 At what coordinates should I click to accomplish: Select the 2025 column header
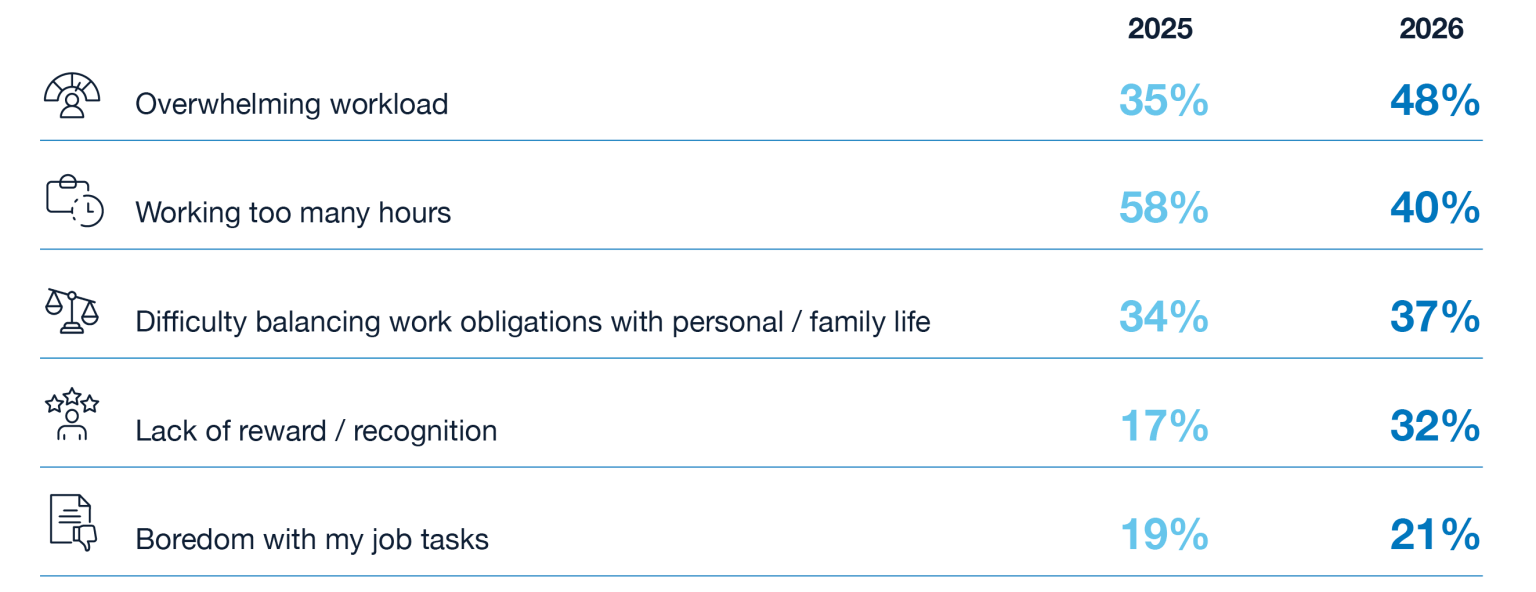(x=1160, y=30)
